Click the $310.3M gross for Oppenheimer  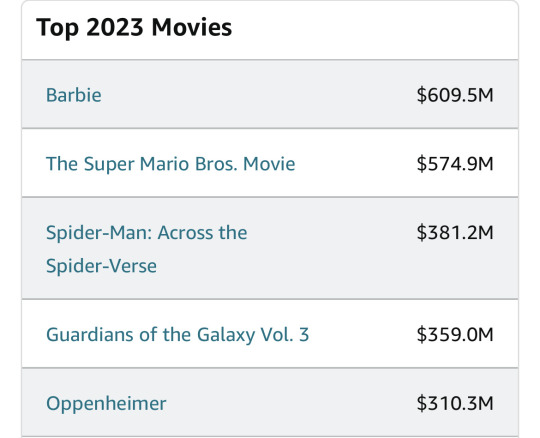455,403
